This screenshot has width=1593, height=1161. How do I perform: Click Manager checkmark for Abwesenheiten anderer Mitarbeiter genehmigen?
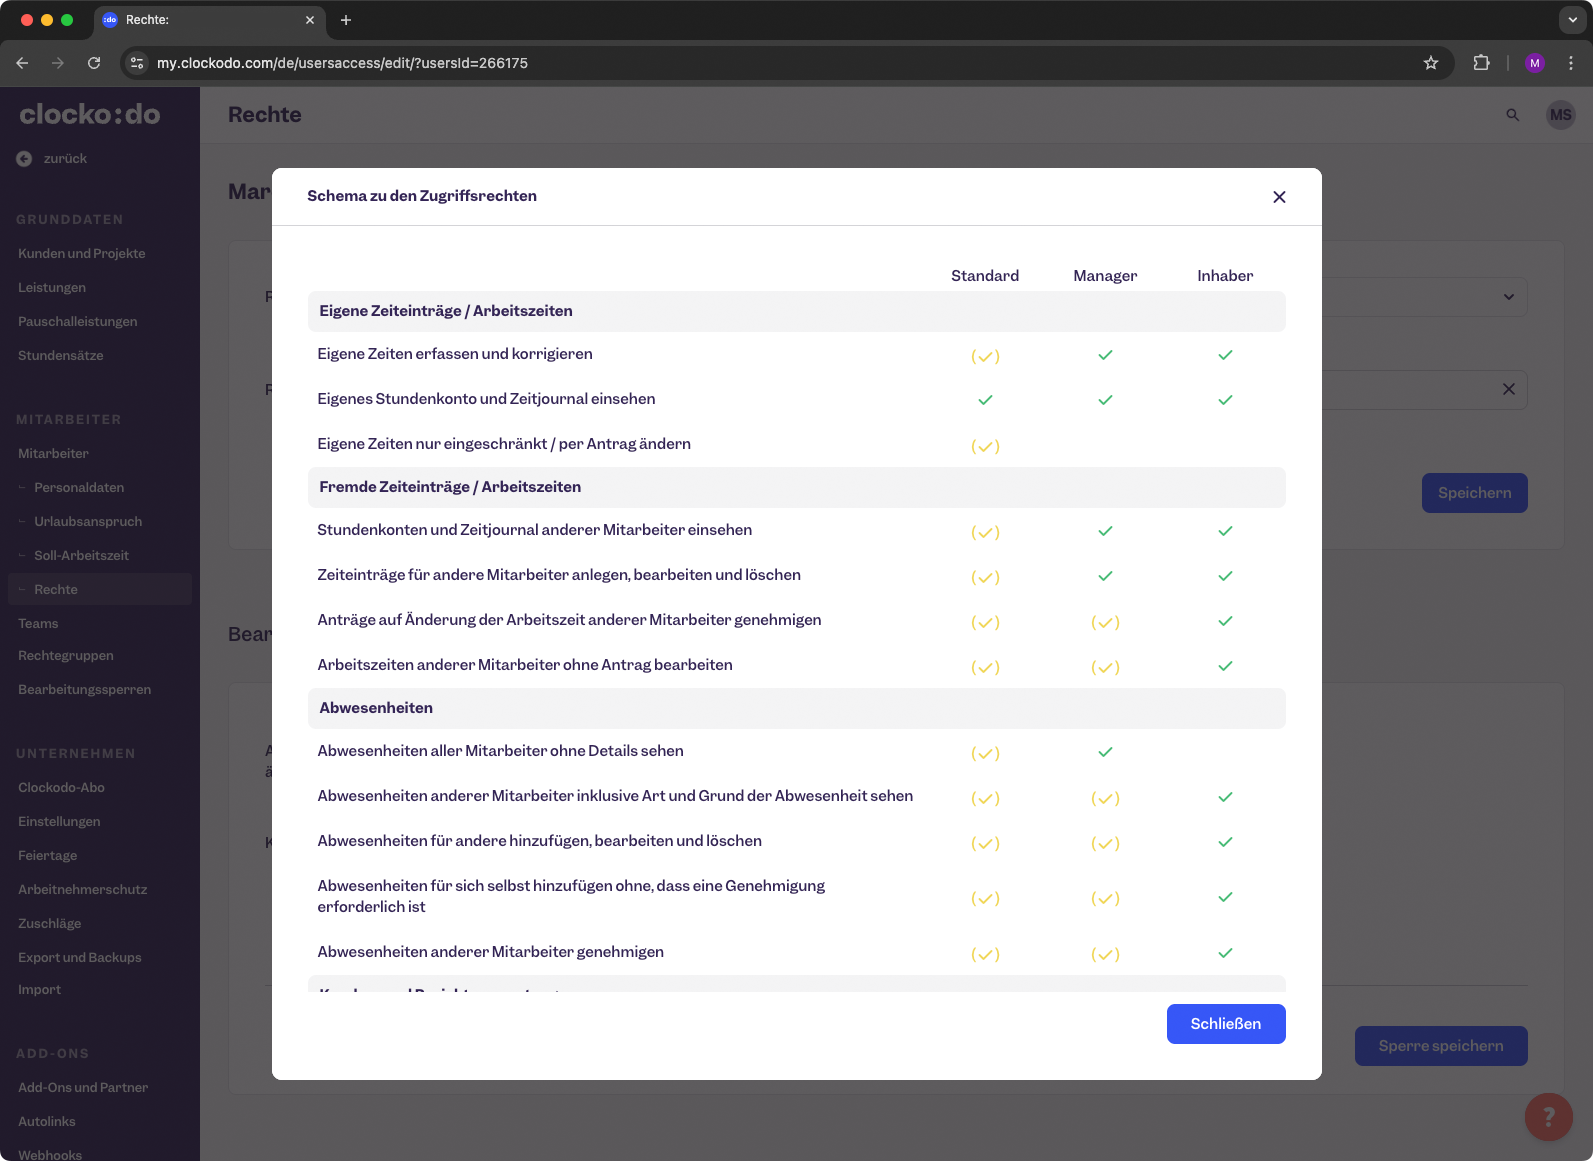click(1105, 954)
